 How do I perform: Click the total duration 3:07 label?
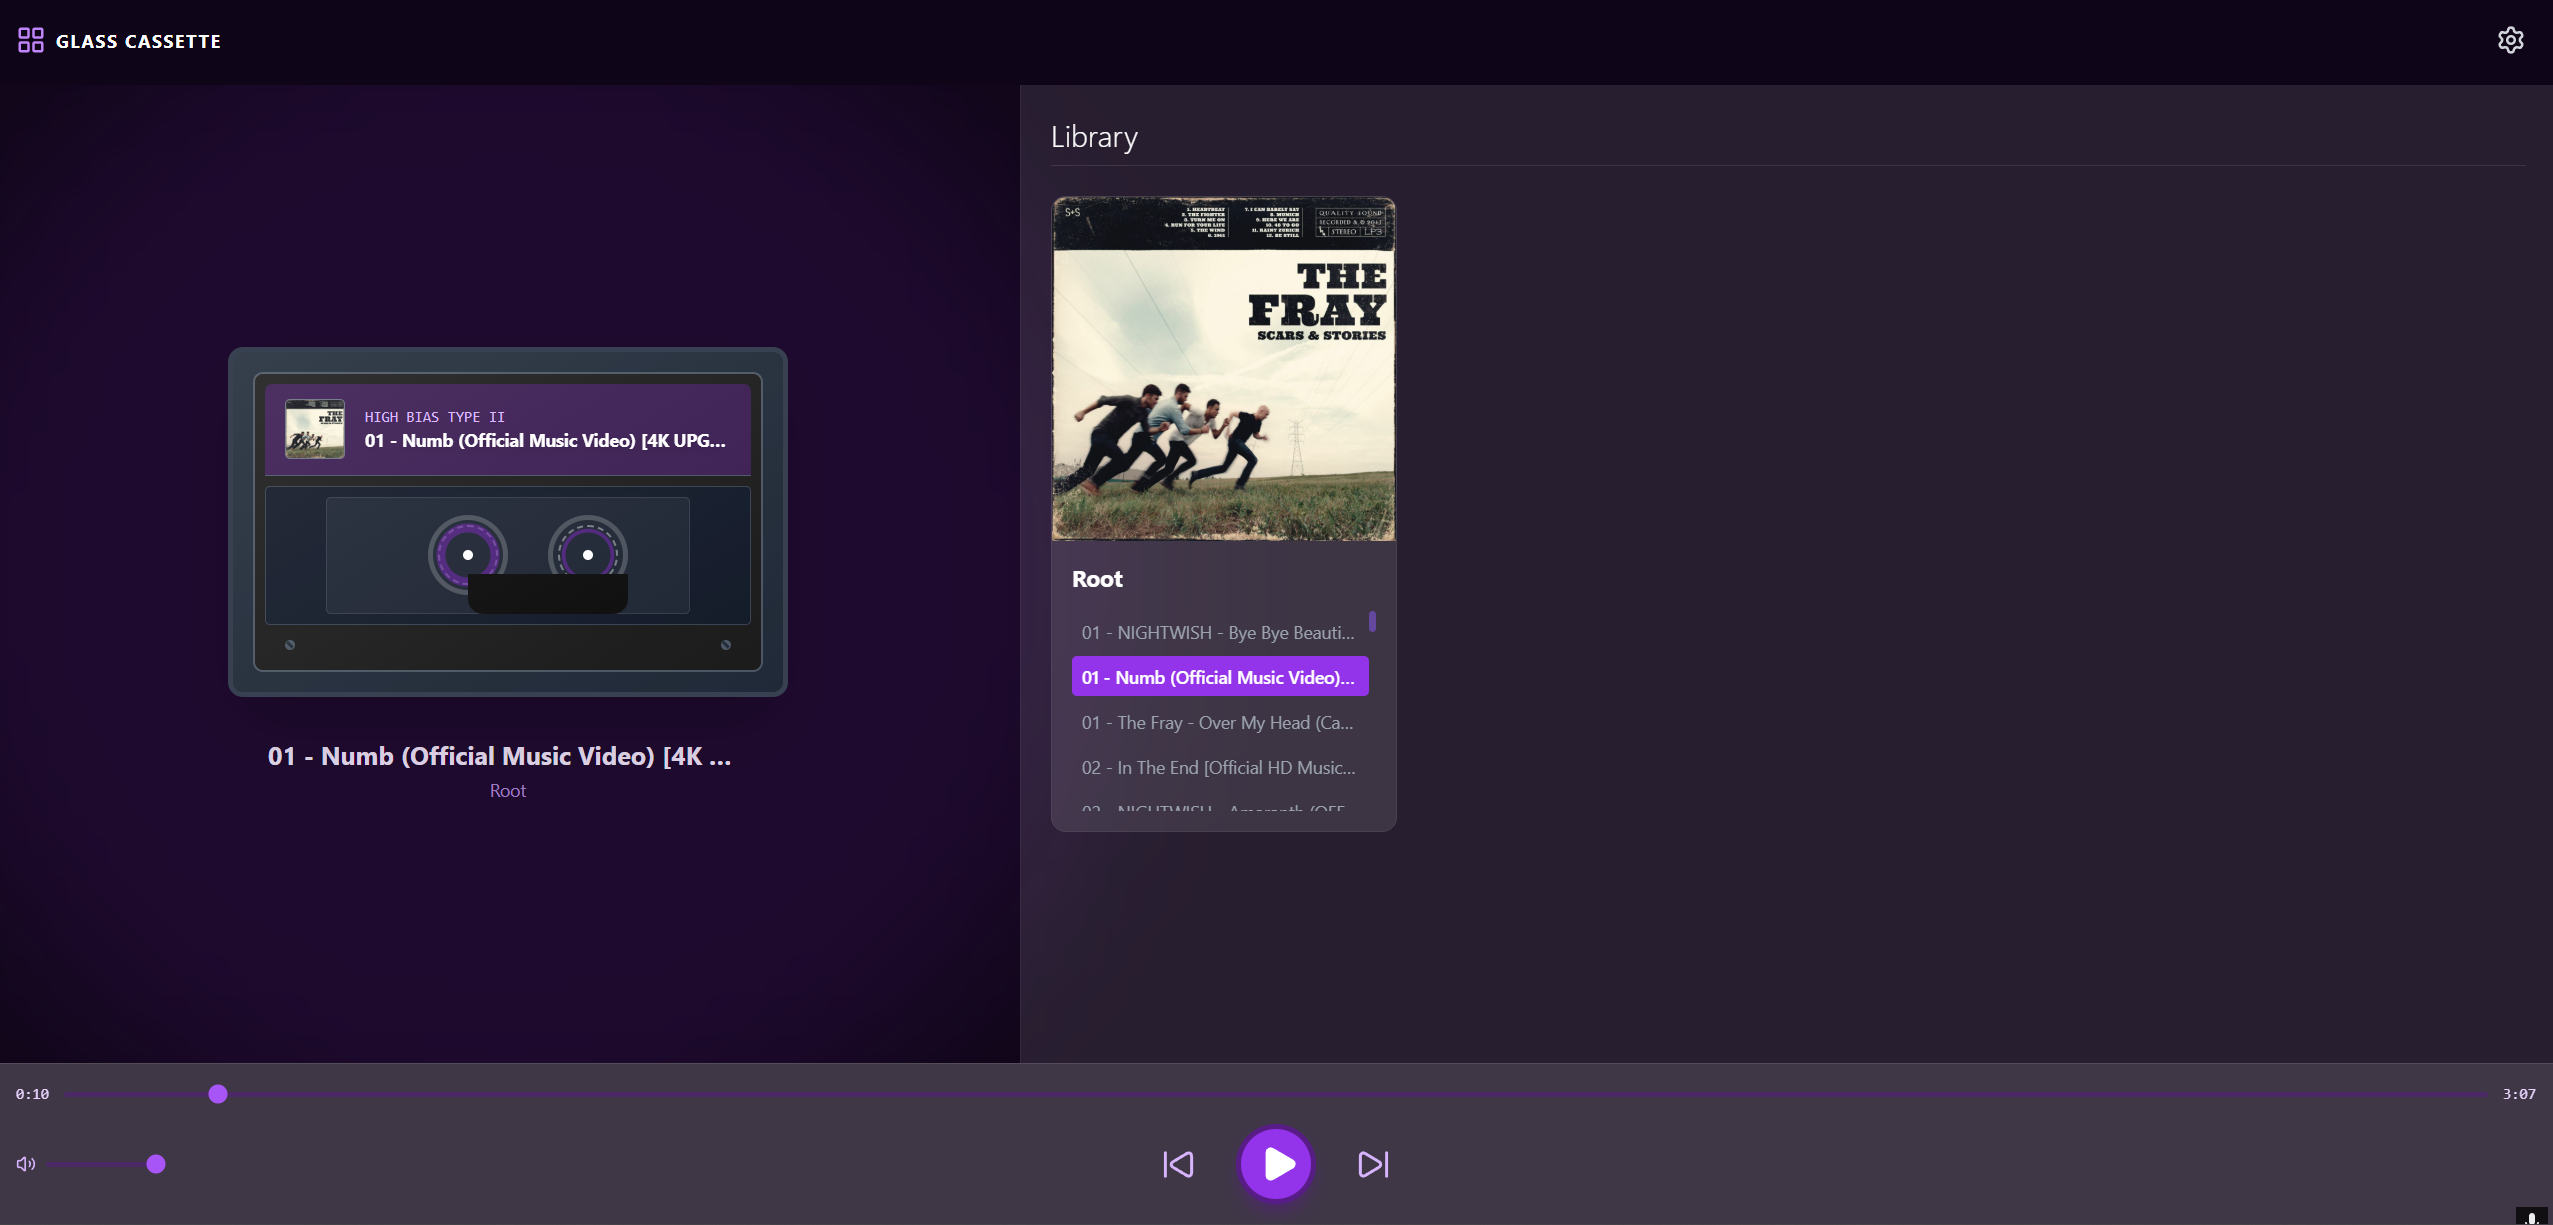pos(2519,1094)
